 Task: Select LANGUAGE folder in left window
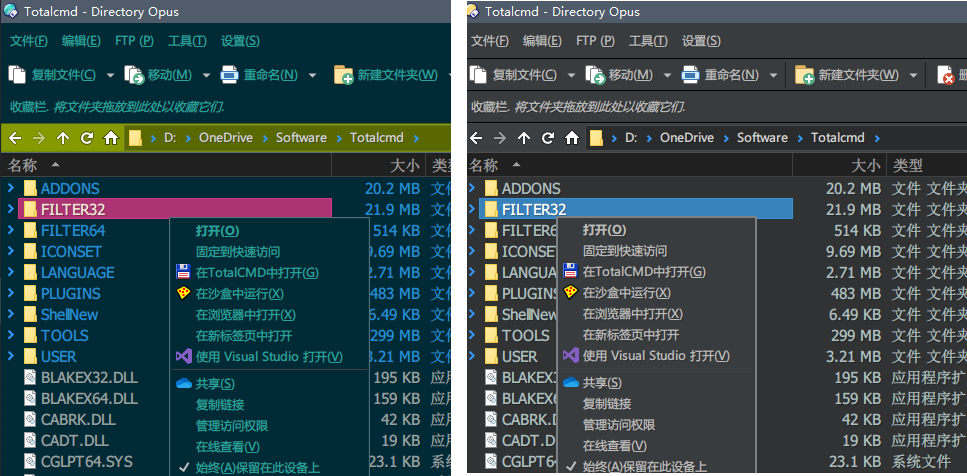pyautogui.click(x=77, y=273)
